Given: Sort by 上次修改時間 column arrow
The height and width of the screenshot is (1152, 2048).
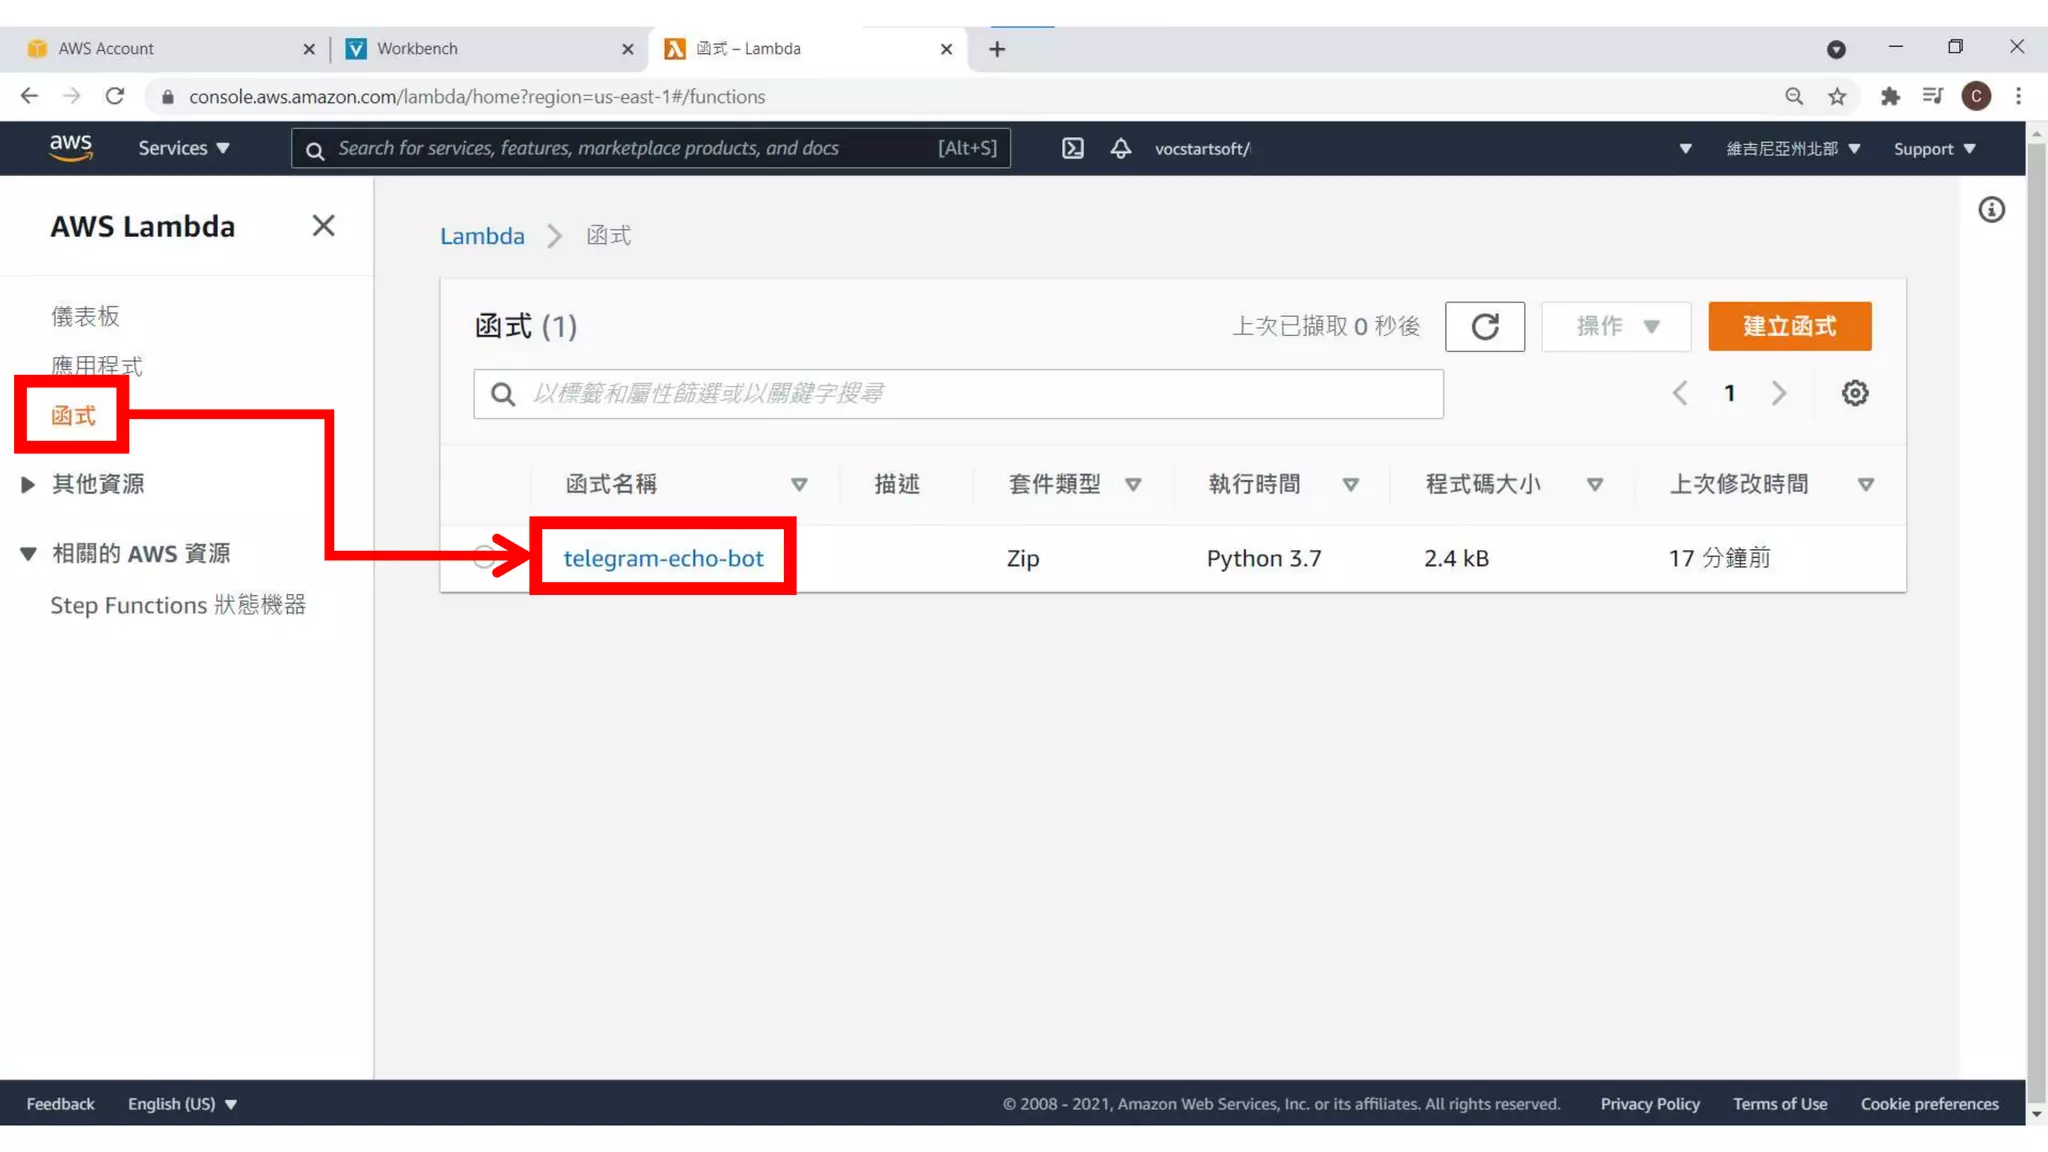Looking at the screenshot, I should click(1865, 485).
